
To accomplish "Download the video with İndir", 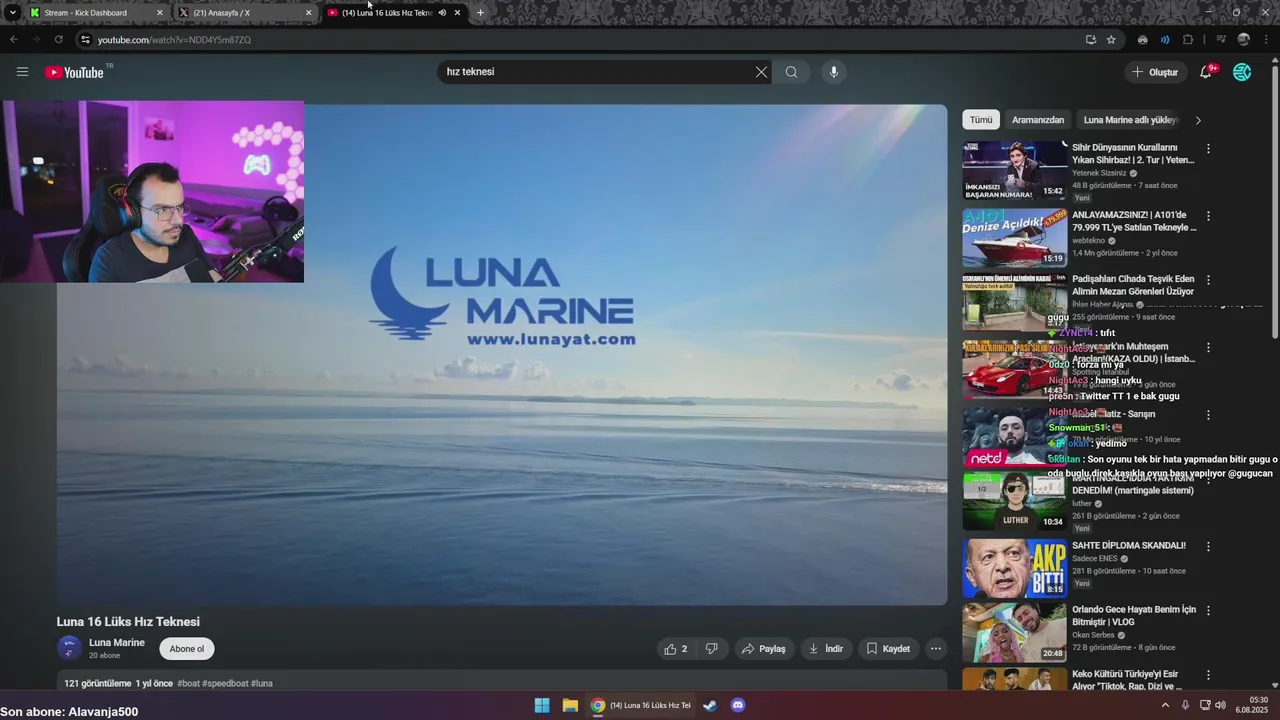I will pos(826,649).
